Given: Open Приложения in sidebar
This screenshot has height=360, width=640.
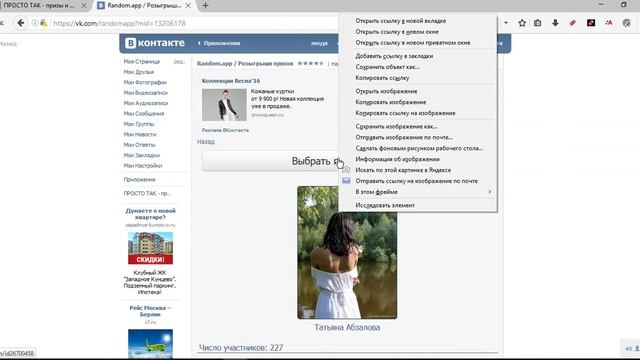Looking at the screenshot, I should click(139, 180).
